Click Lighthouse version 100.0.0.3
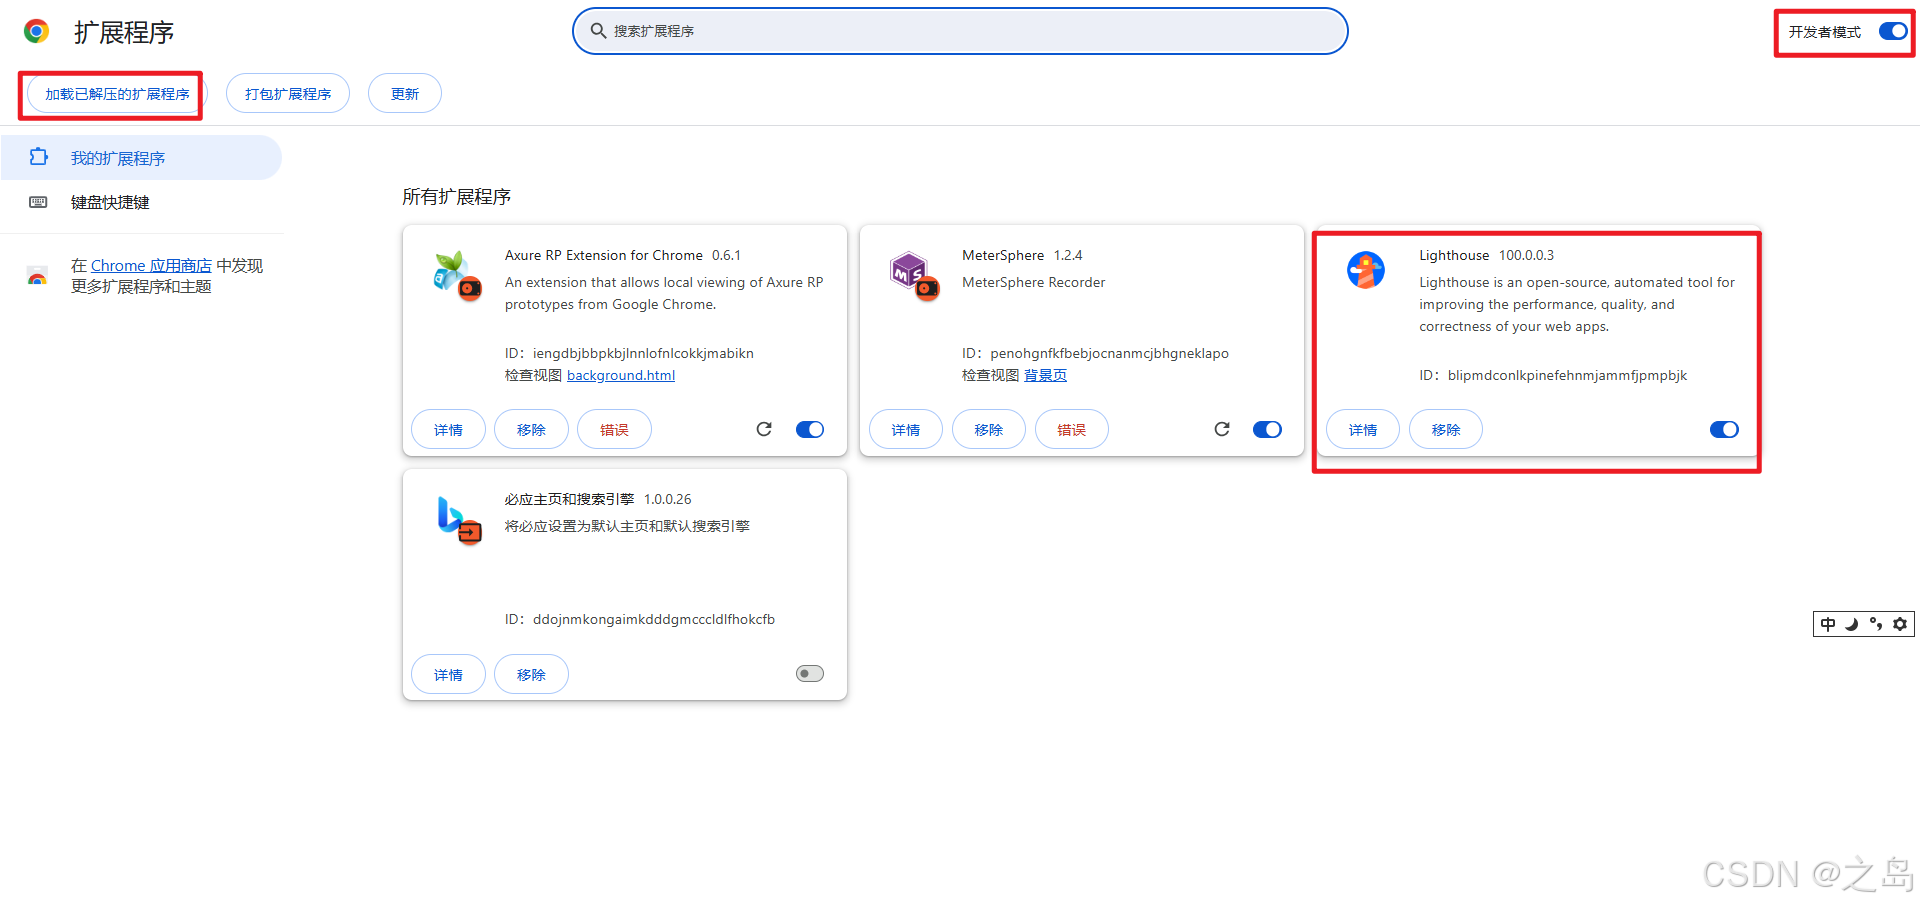Viewport: 1920px width, 906px height. click(1526, 255)
